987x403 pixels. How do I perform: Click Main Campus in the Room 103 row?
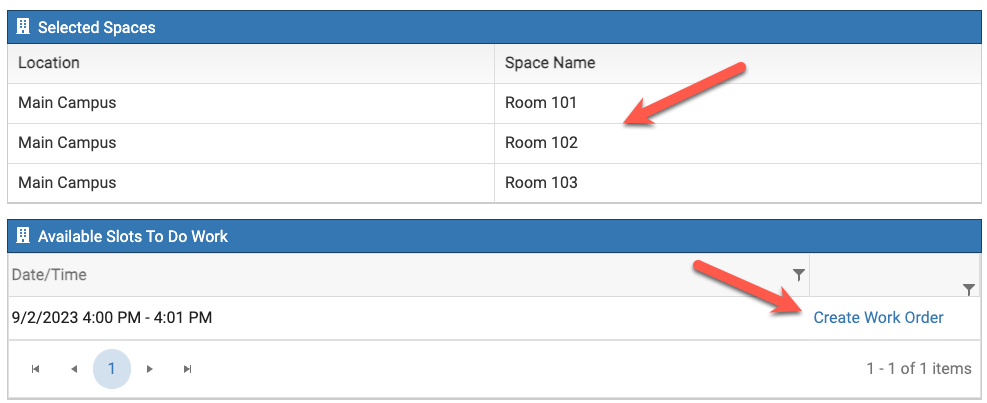pyautogui.click(x=67, y=182)
